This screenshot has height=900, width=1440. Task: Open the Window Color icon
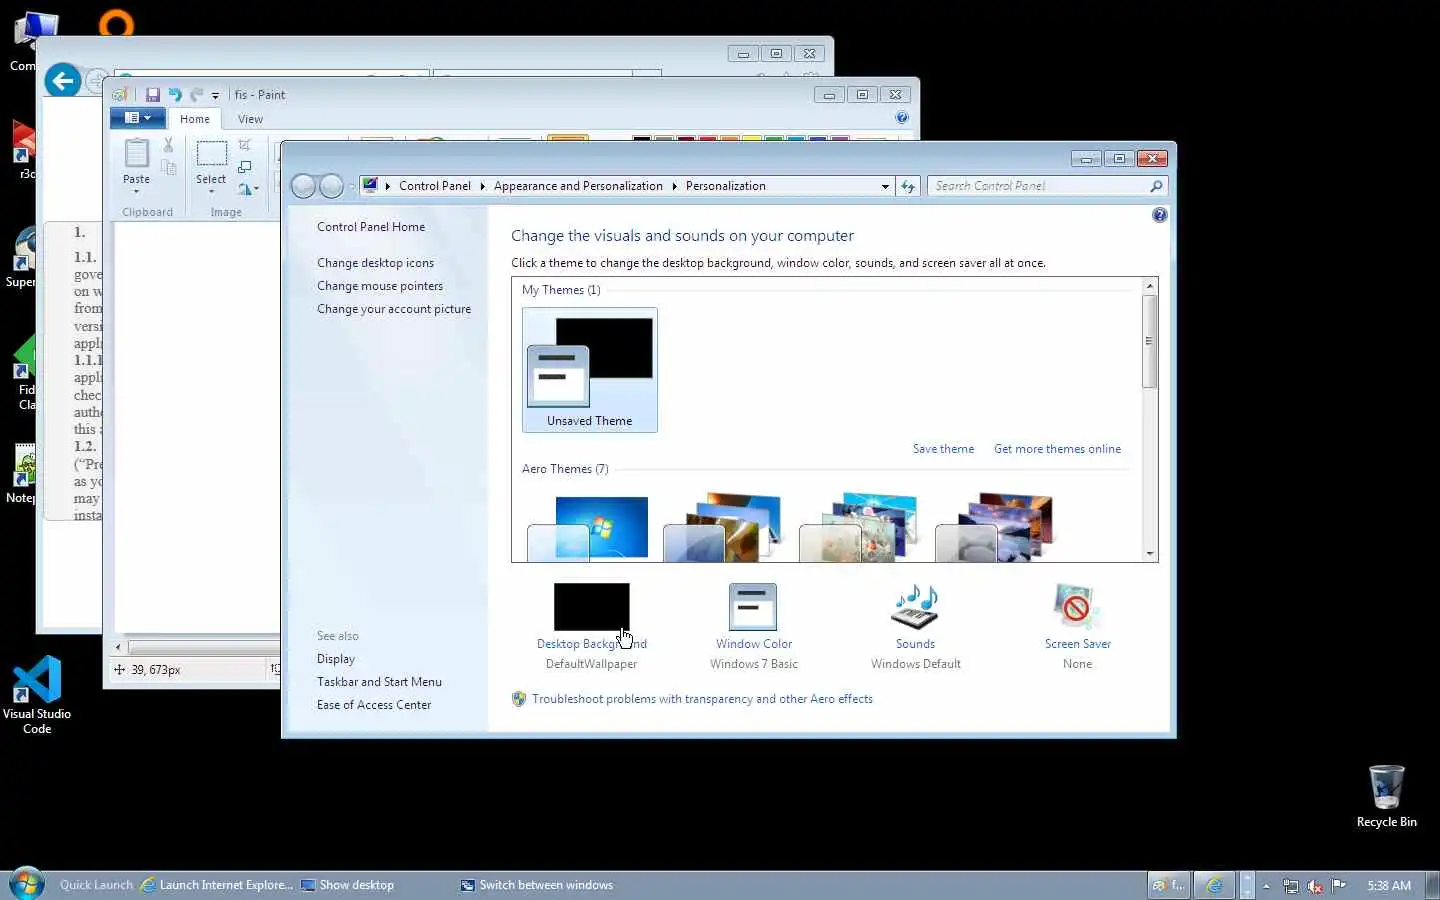coord(753,607)
